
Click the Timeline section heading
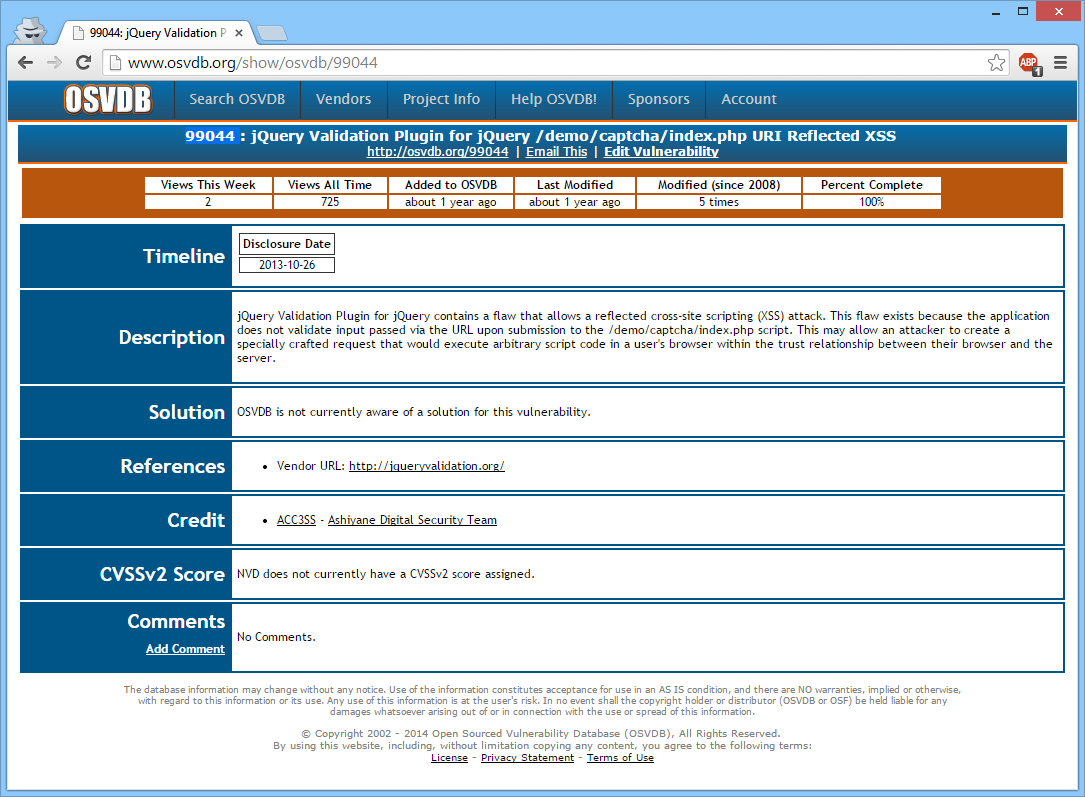coord(184,256)
